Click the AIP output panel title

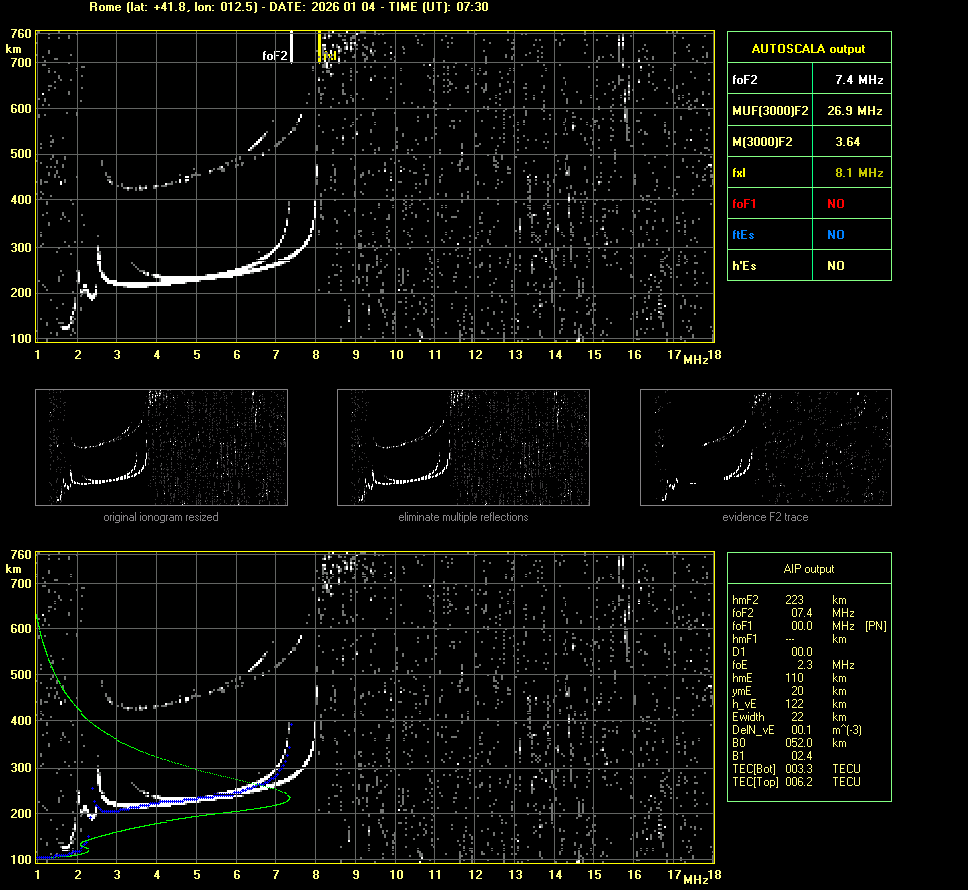[x=808, y=569]
